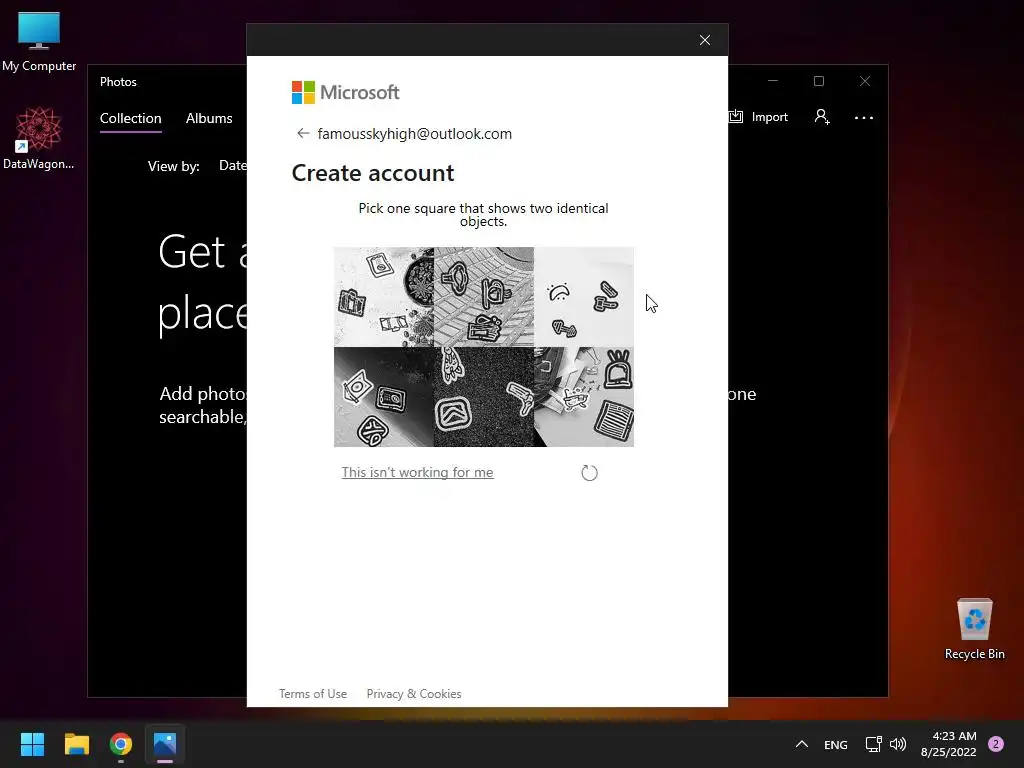
Task: Select the top-right captcha square
Action: coord(584,297)
